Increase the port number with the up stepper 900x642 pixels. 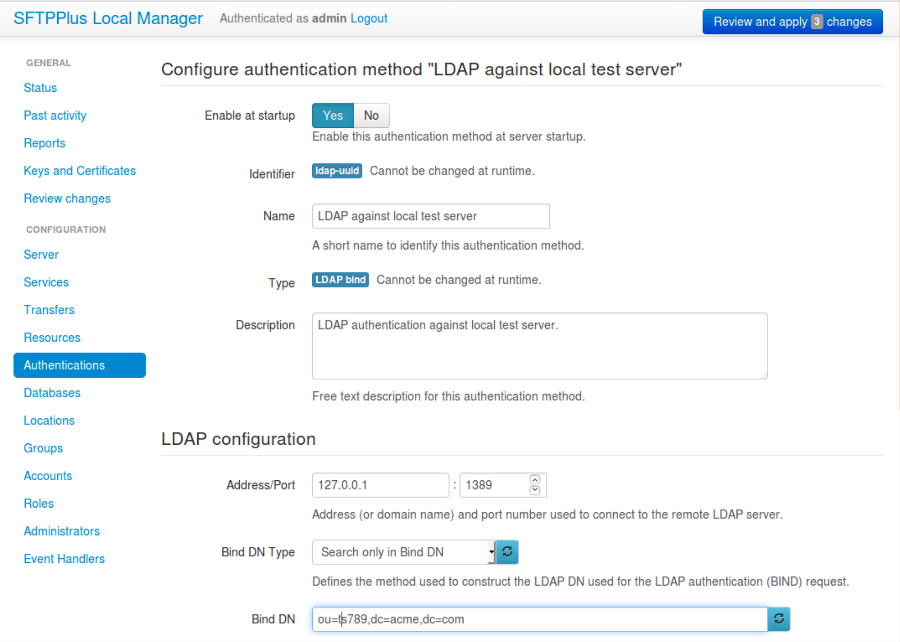point(534,480)
